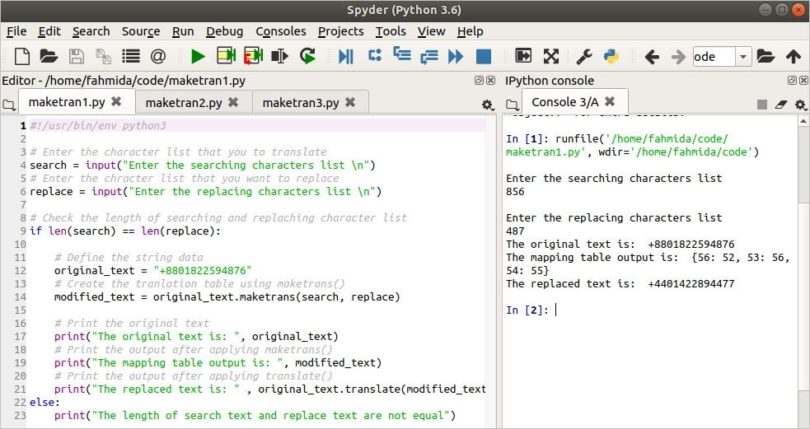
Task: Undock the Editor pane button
Action: [x=479, y=80]
